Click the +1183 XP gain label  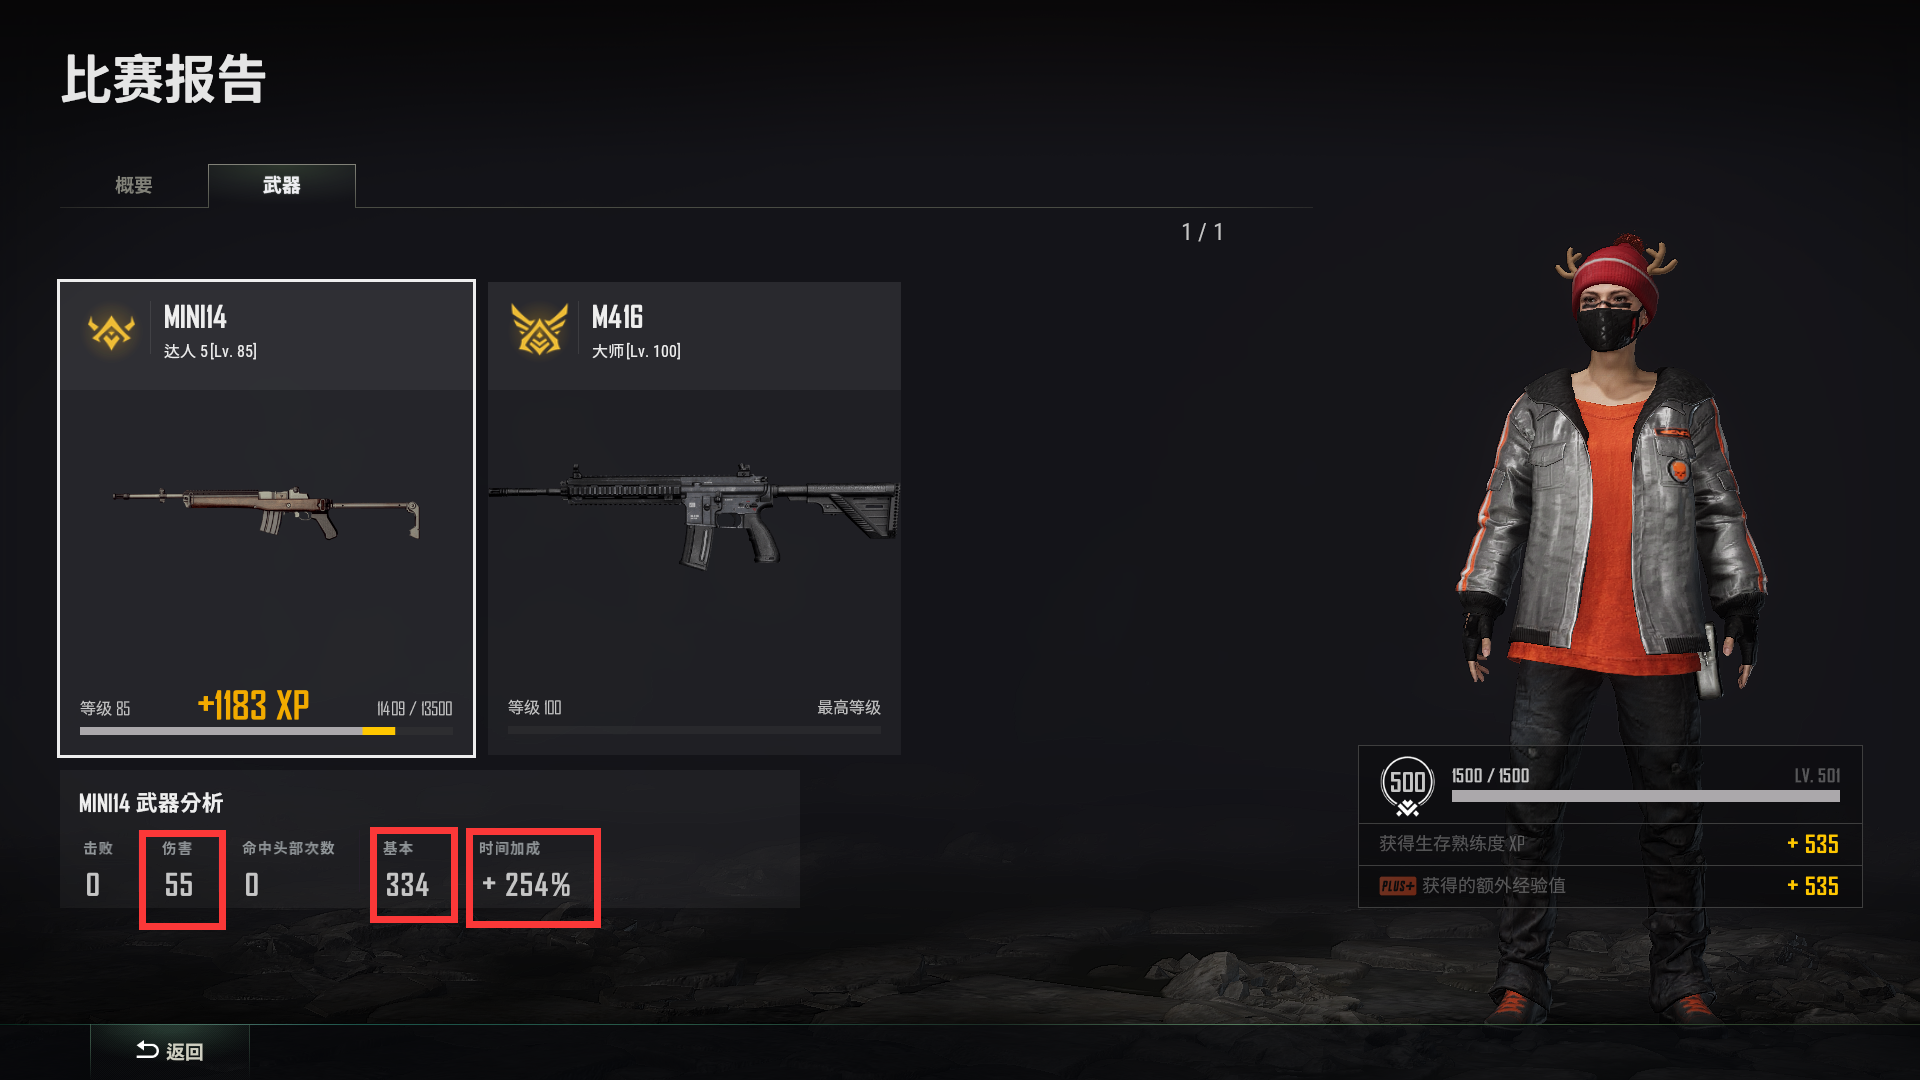click(253, 705)
